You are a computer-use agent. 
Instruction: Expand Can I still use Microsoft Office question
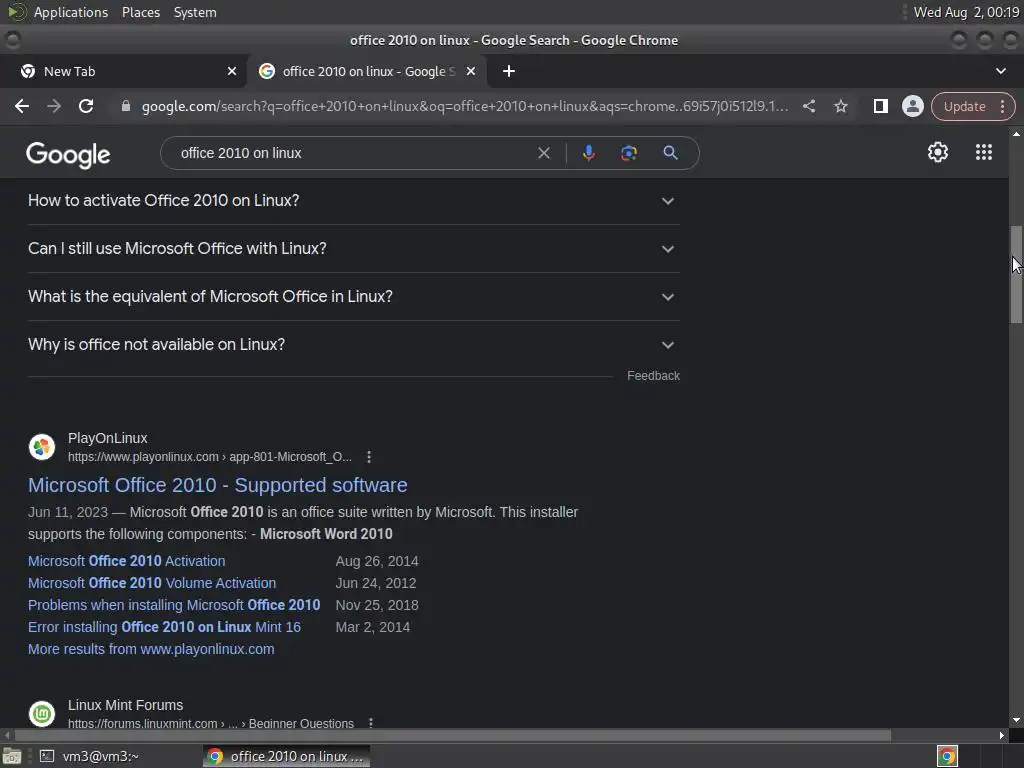pos(353,249)
